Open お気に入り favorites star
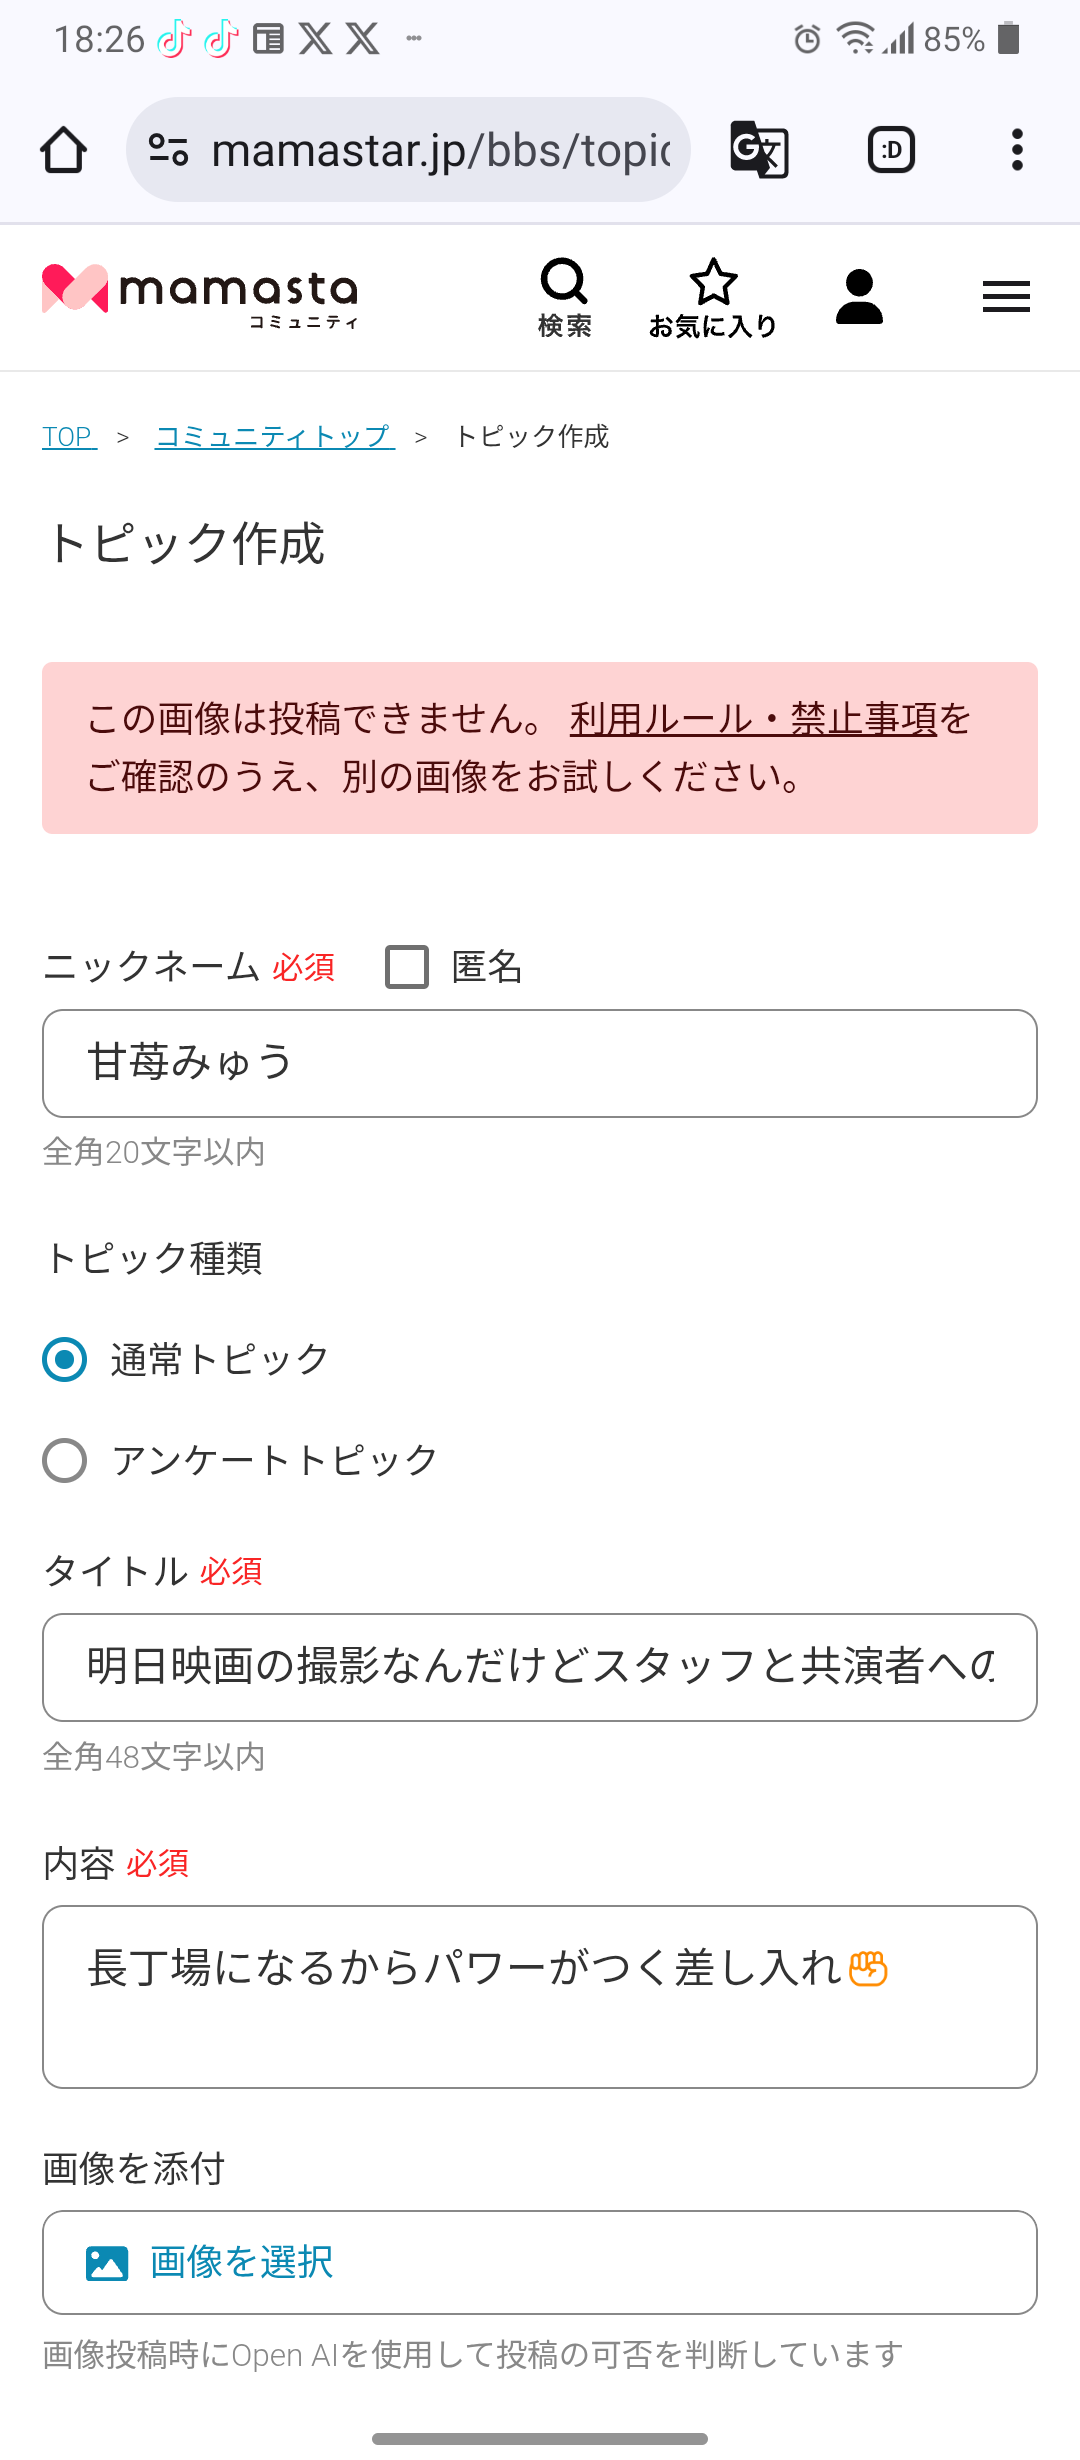Viewport: 1080px width, 2460px height. 713,297
